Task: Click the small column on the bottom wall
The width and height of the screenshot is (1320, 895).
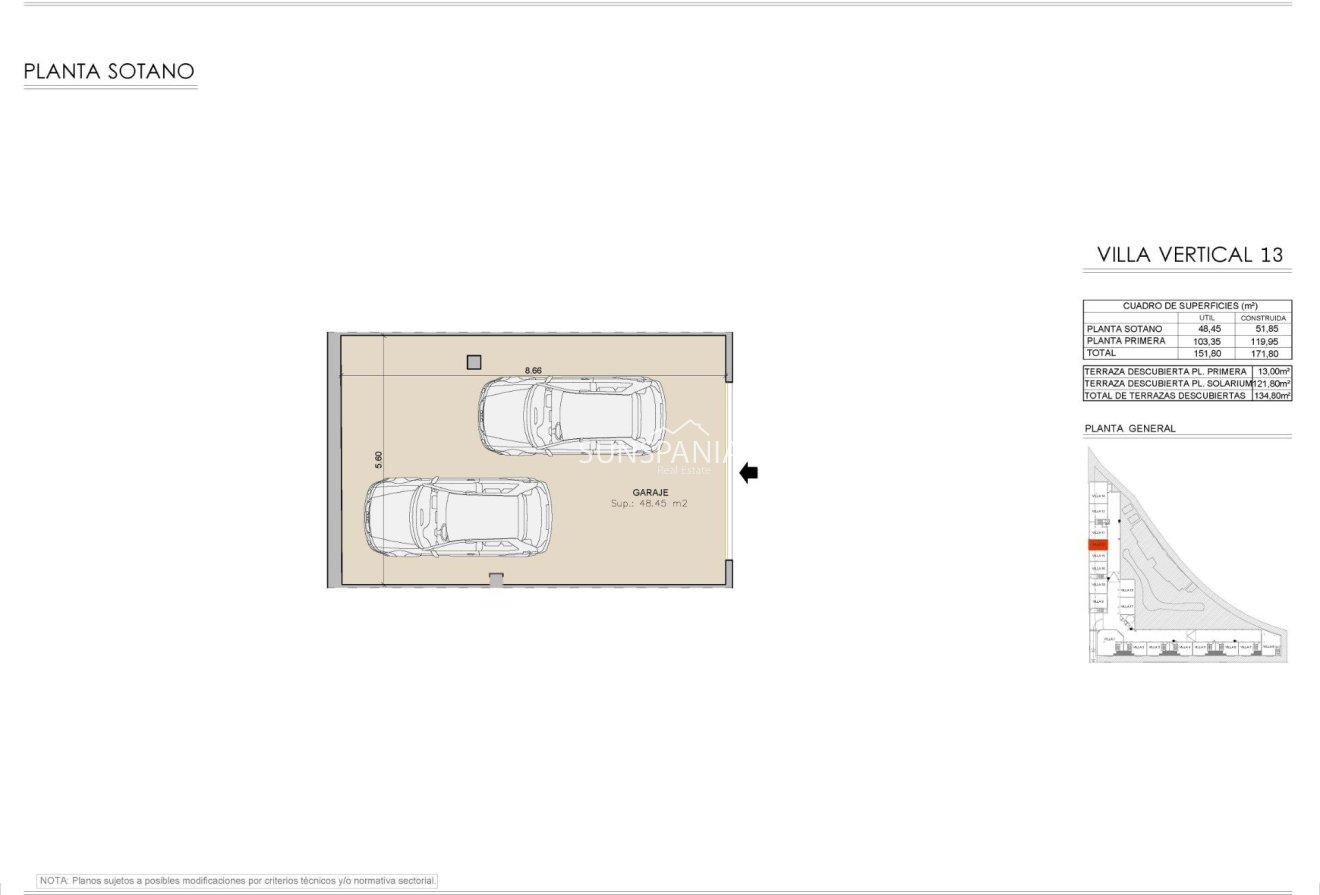Action: click(496, 579)
